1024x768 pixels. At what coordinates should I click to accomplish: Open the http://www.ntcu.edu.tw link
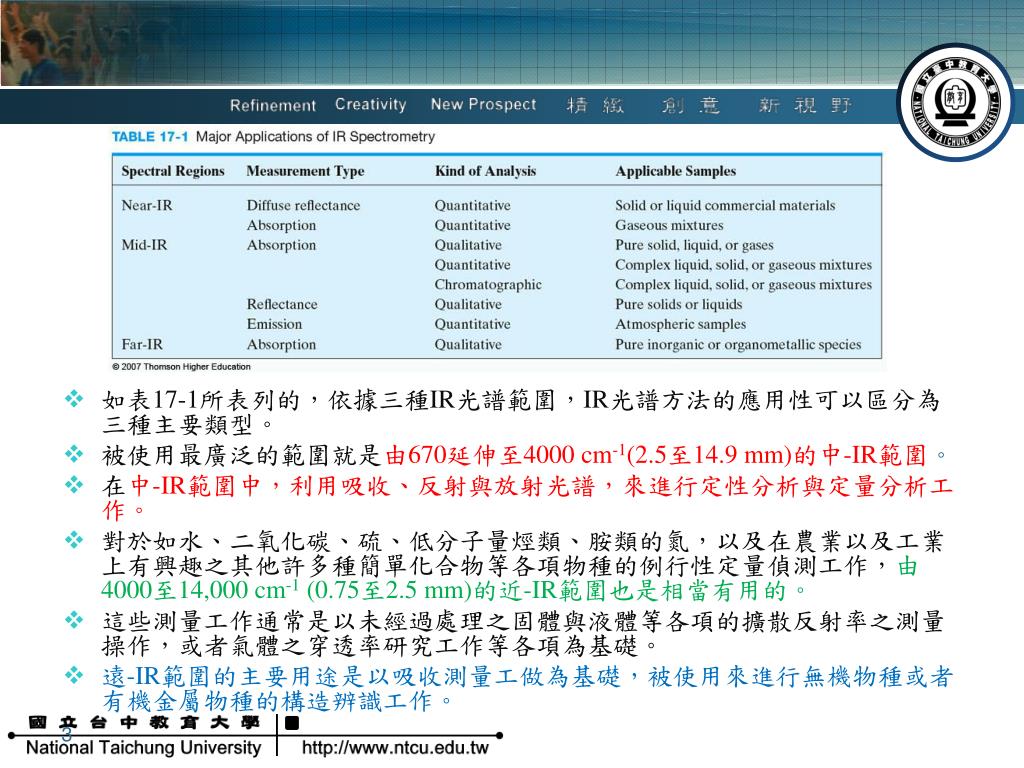click(x=395, y=748)
